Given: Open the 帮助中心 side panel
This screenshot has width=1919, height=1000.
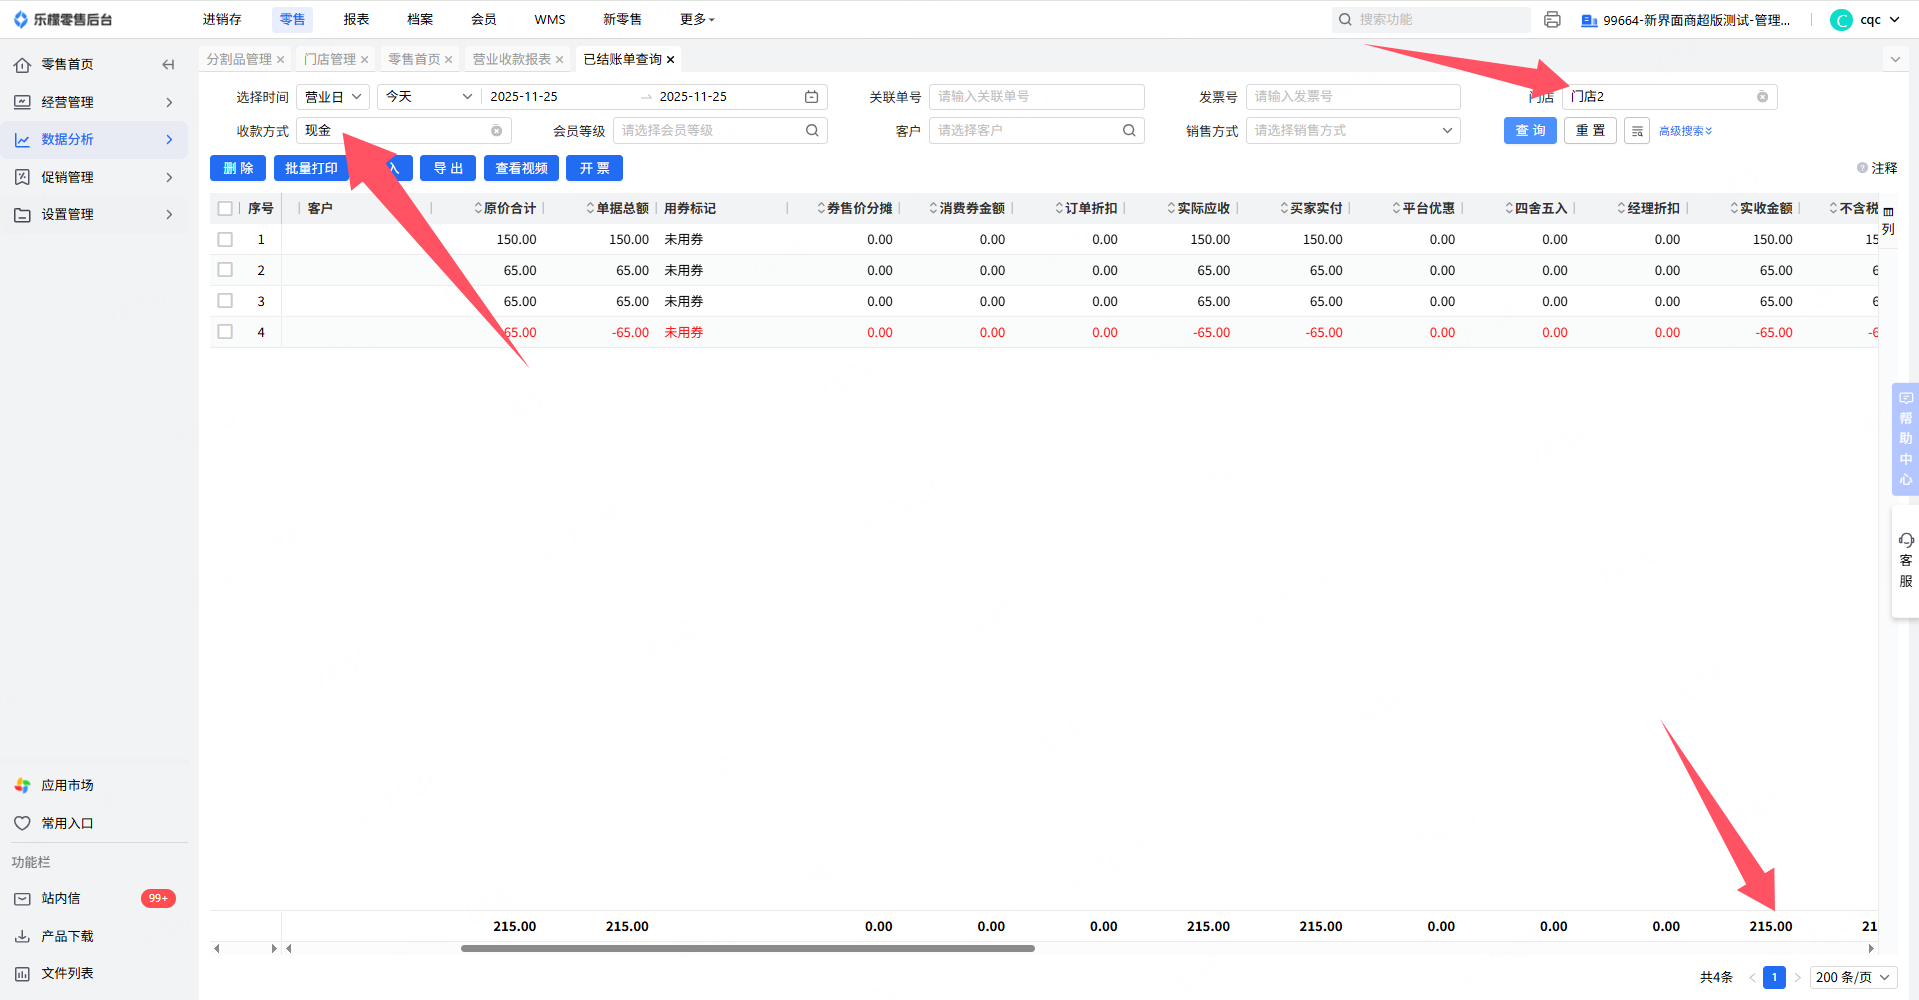Looking at the screenshot, I should [1905, 439].
